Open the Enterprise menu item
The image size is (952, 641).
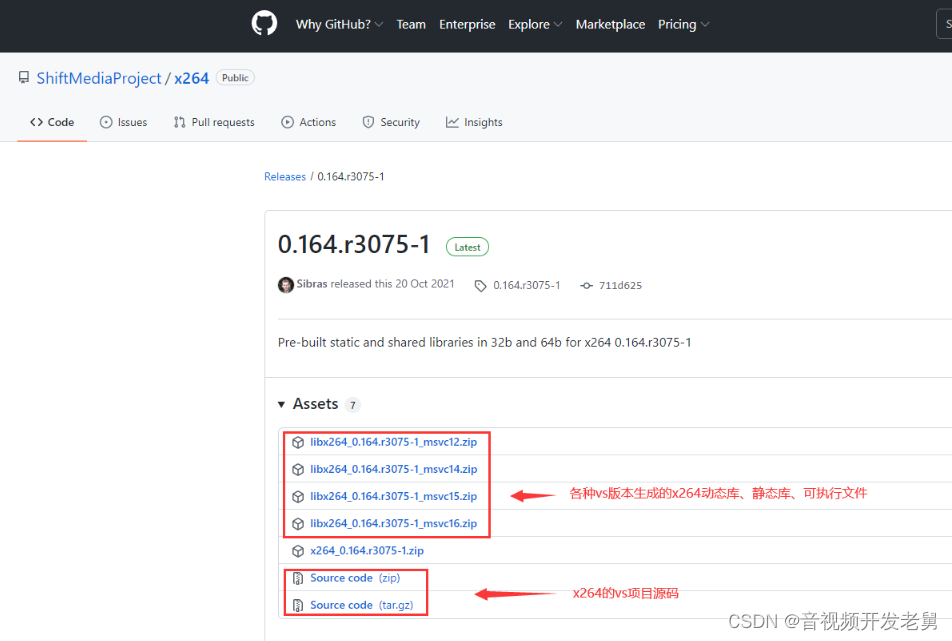467,24
